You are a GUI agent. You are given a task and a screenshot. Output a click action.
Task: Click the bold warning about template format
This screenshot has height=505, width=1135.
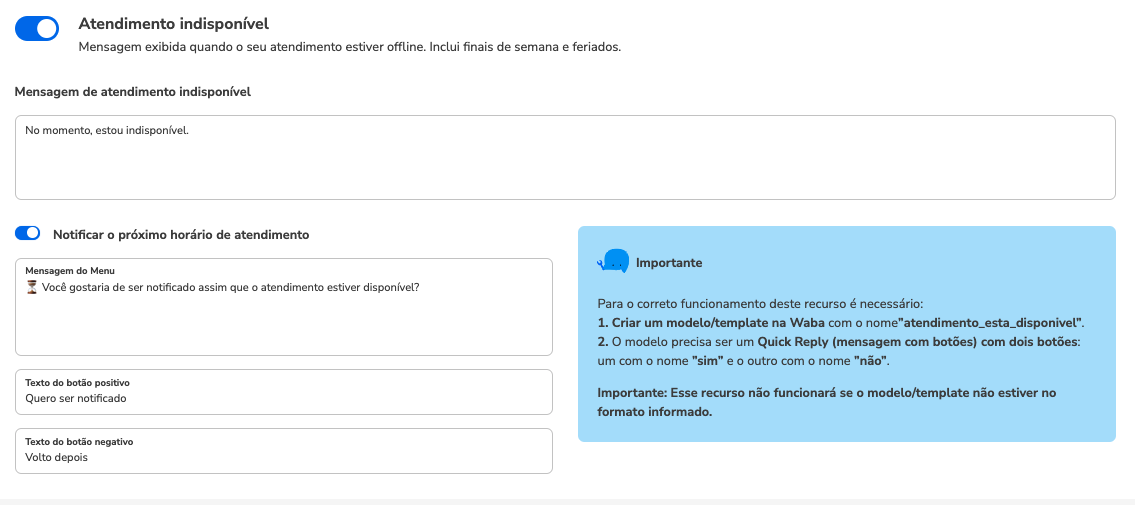tap(827, 403)
